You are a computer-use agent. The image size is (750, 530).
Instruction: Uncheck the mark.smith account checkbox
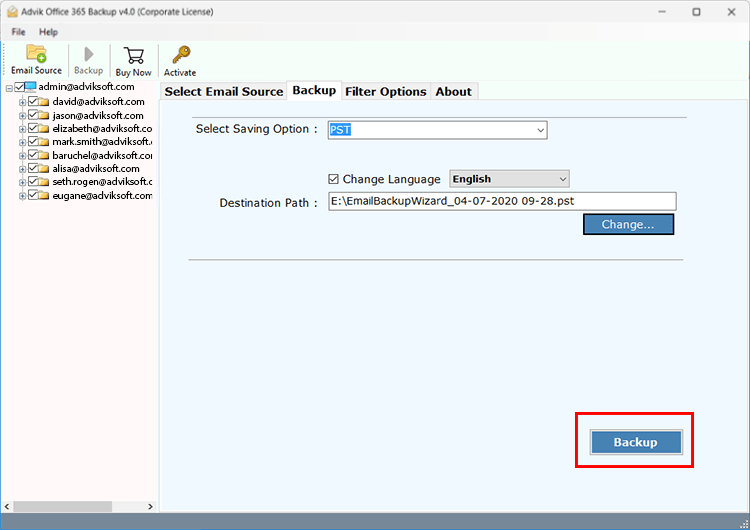33,142
